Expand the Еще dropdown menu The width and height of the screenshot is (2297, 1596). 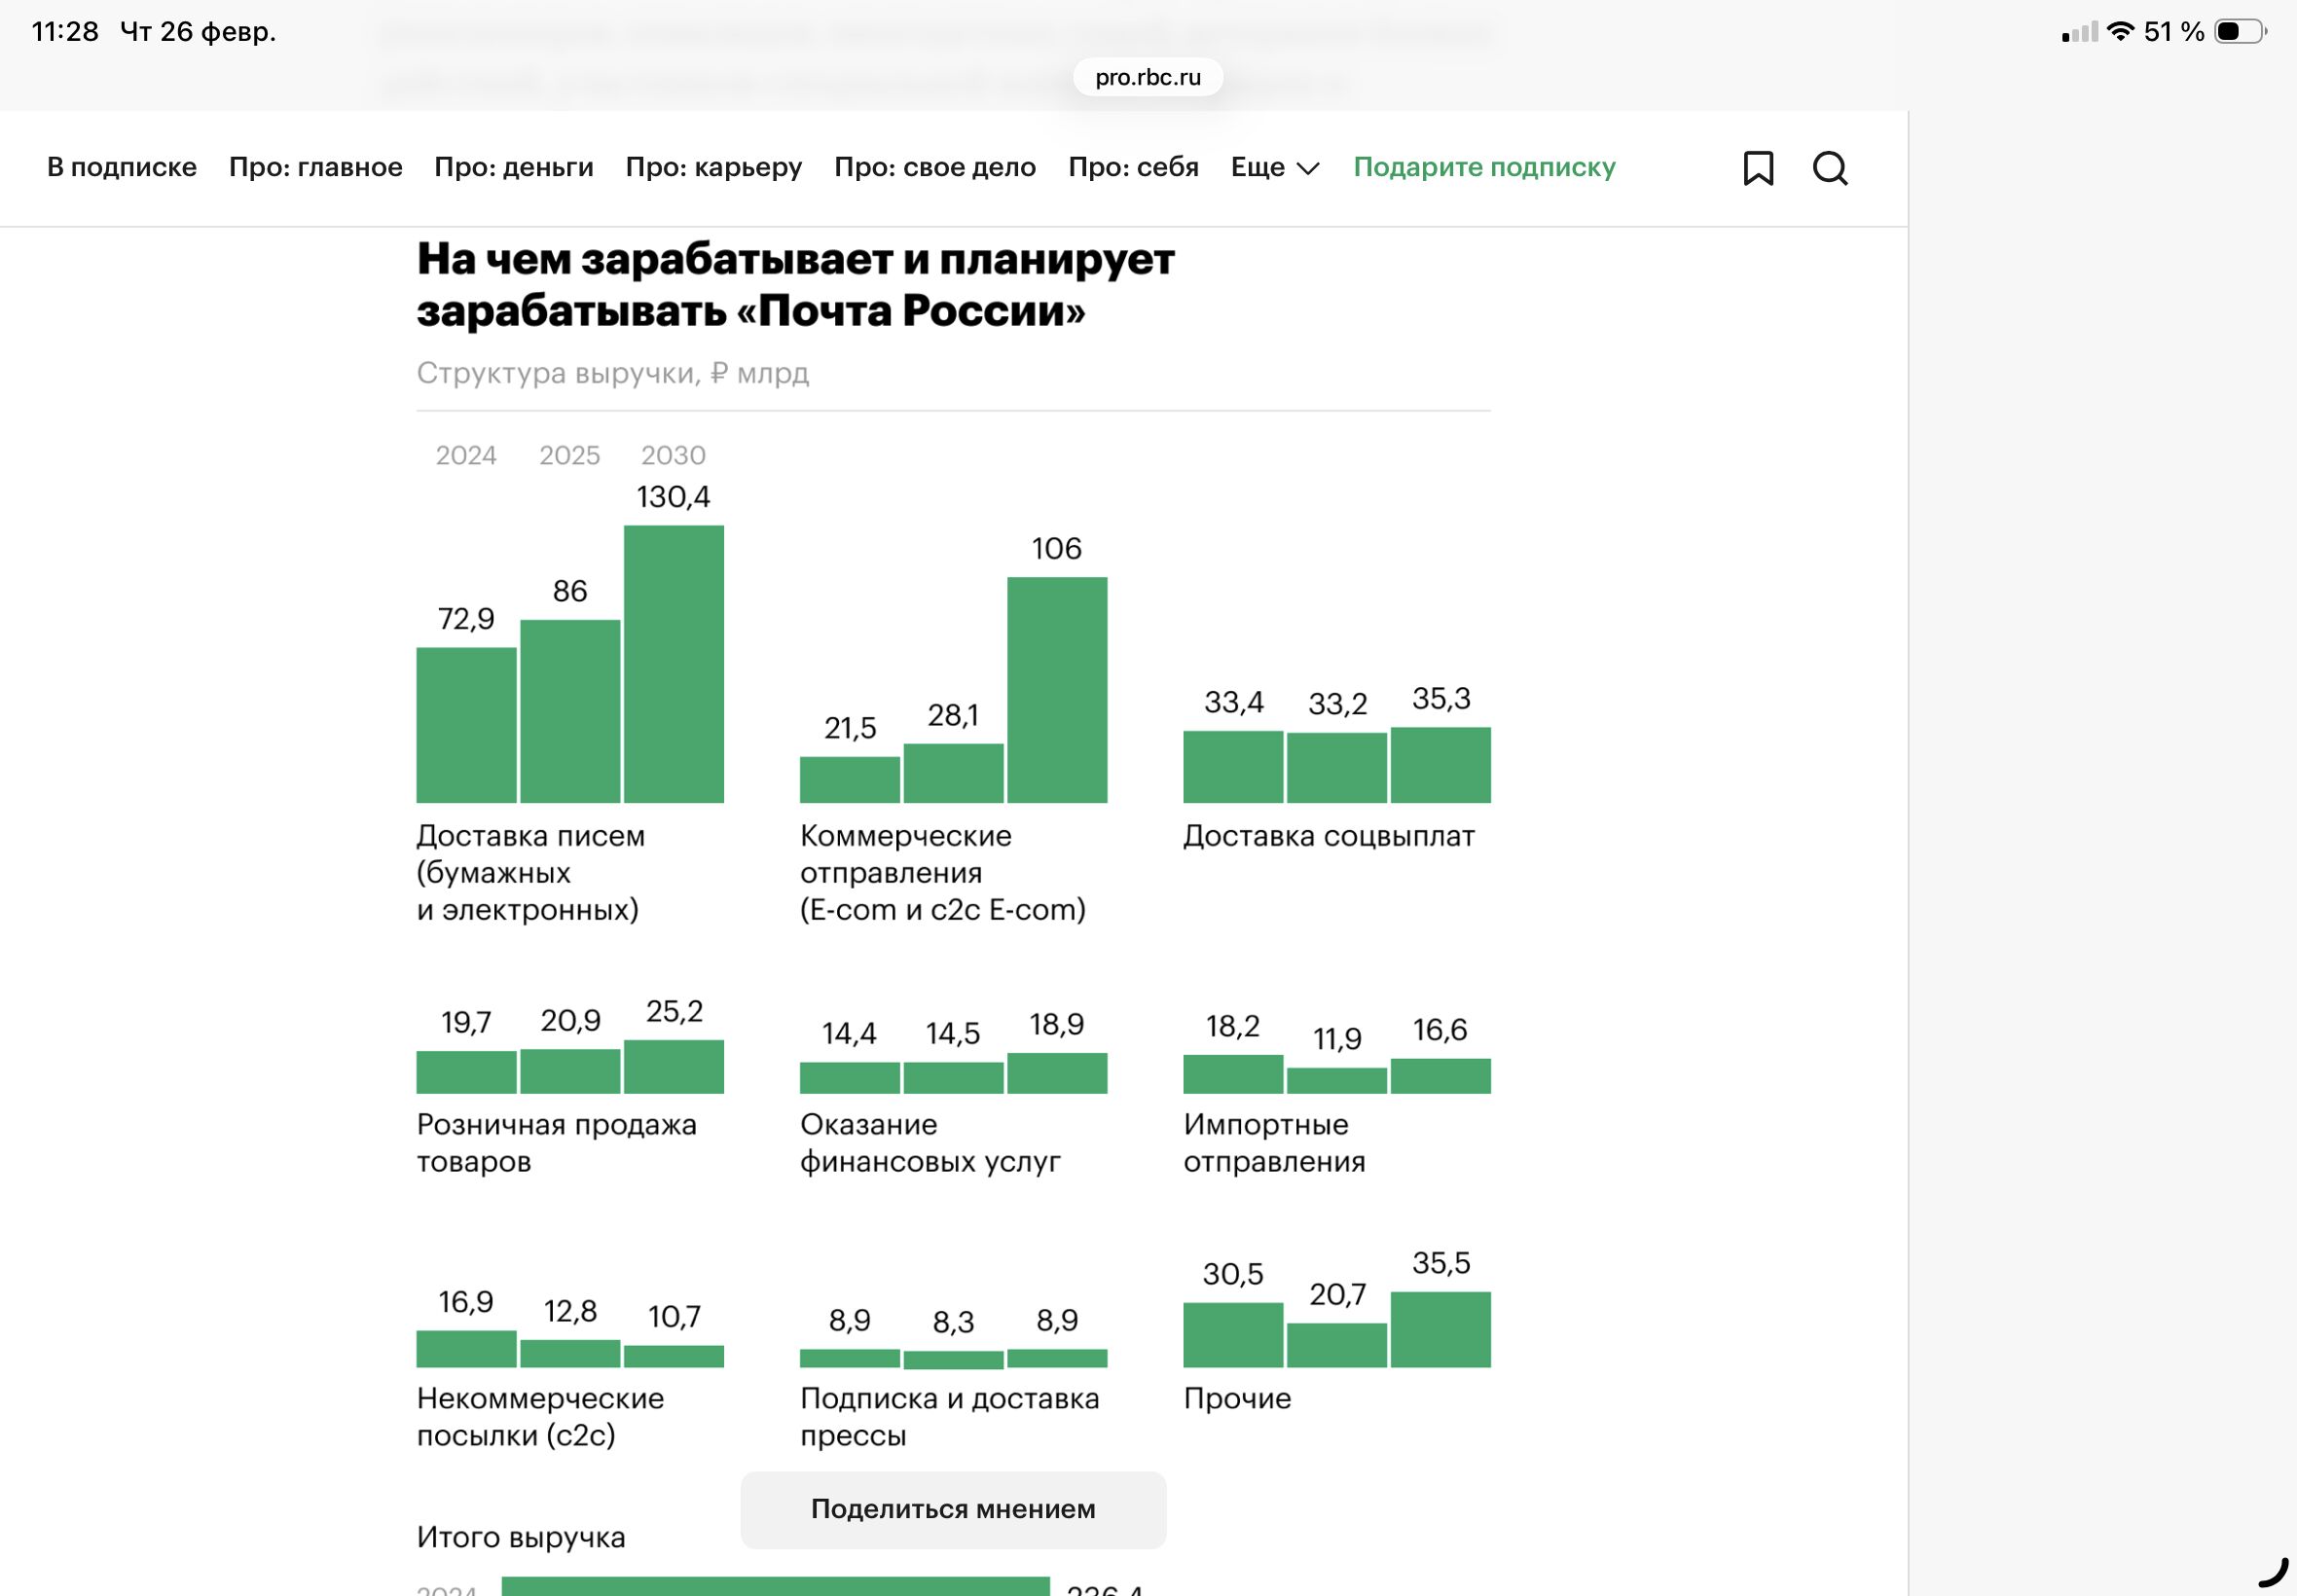click(1258, 167)
